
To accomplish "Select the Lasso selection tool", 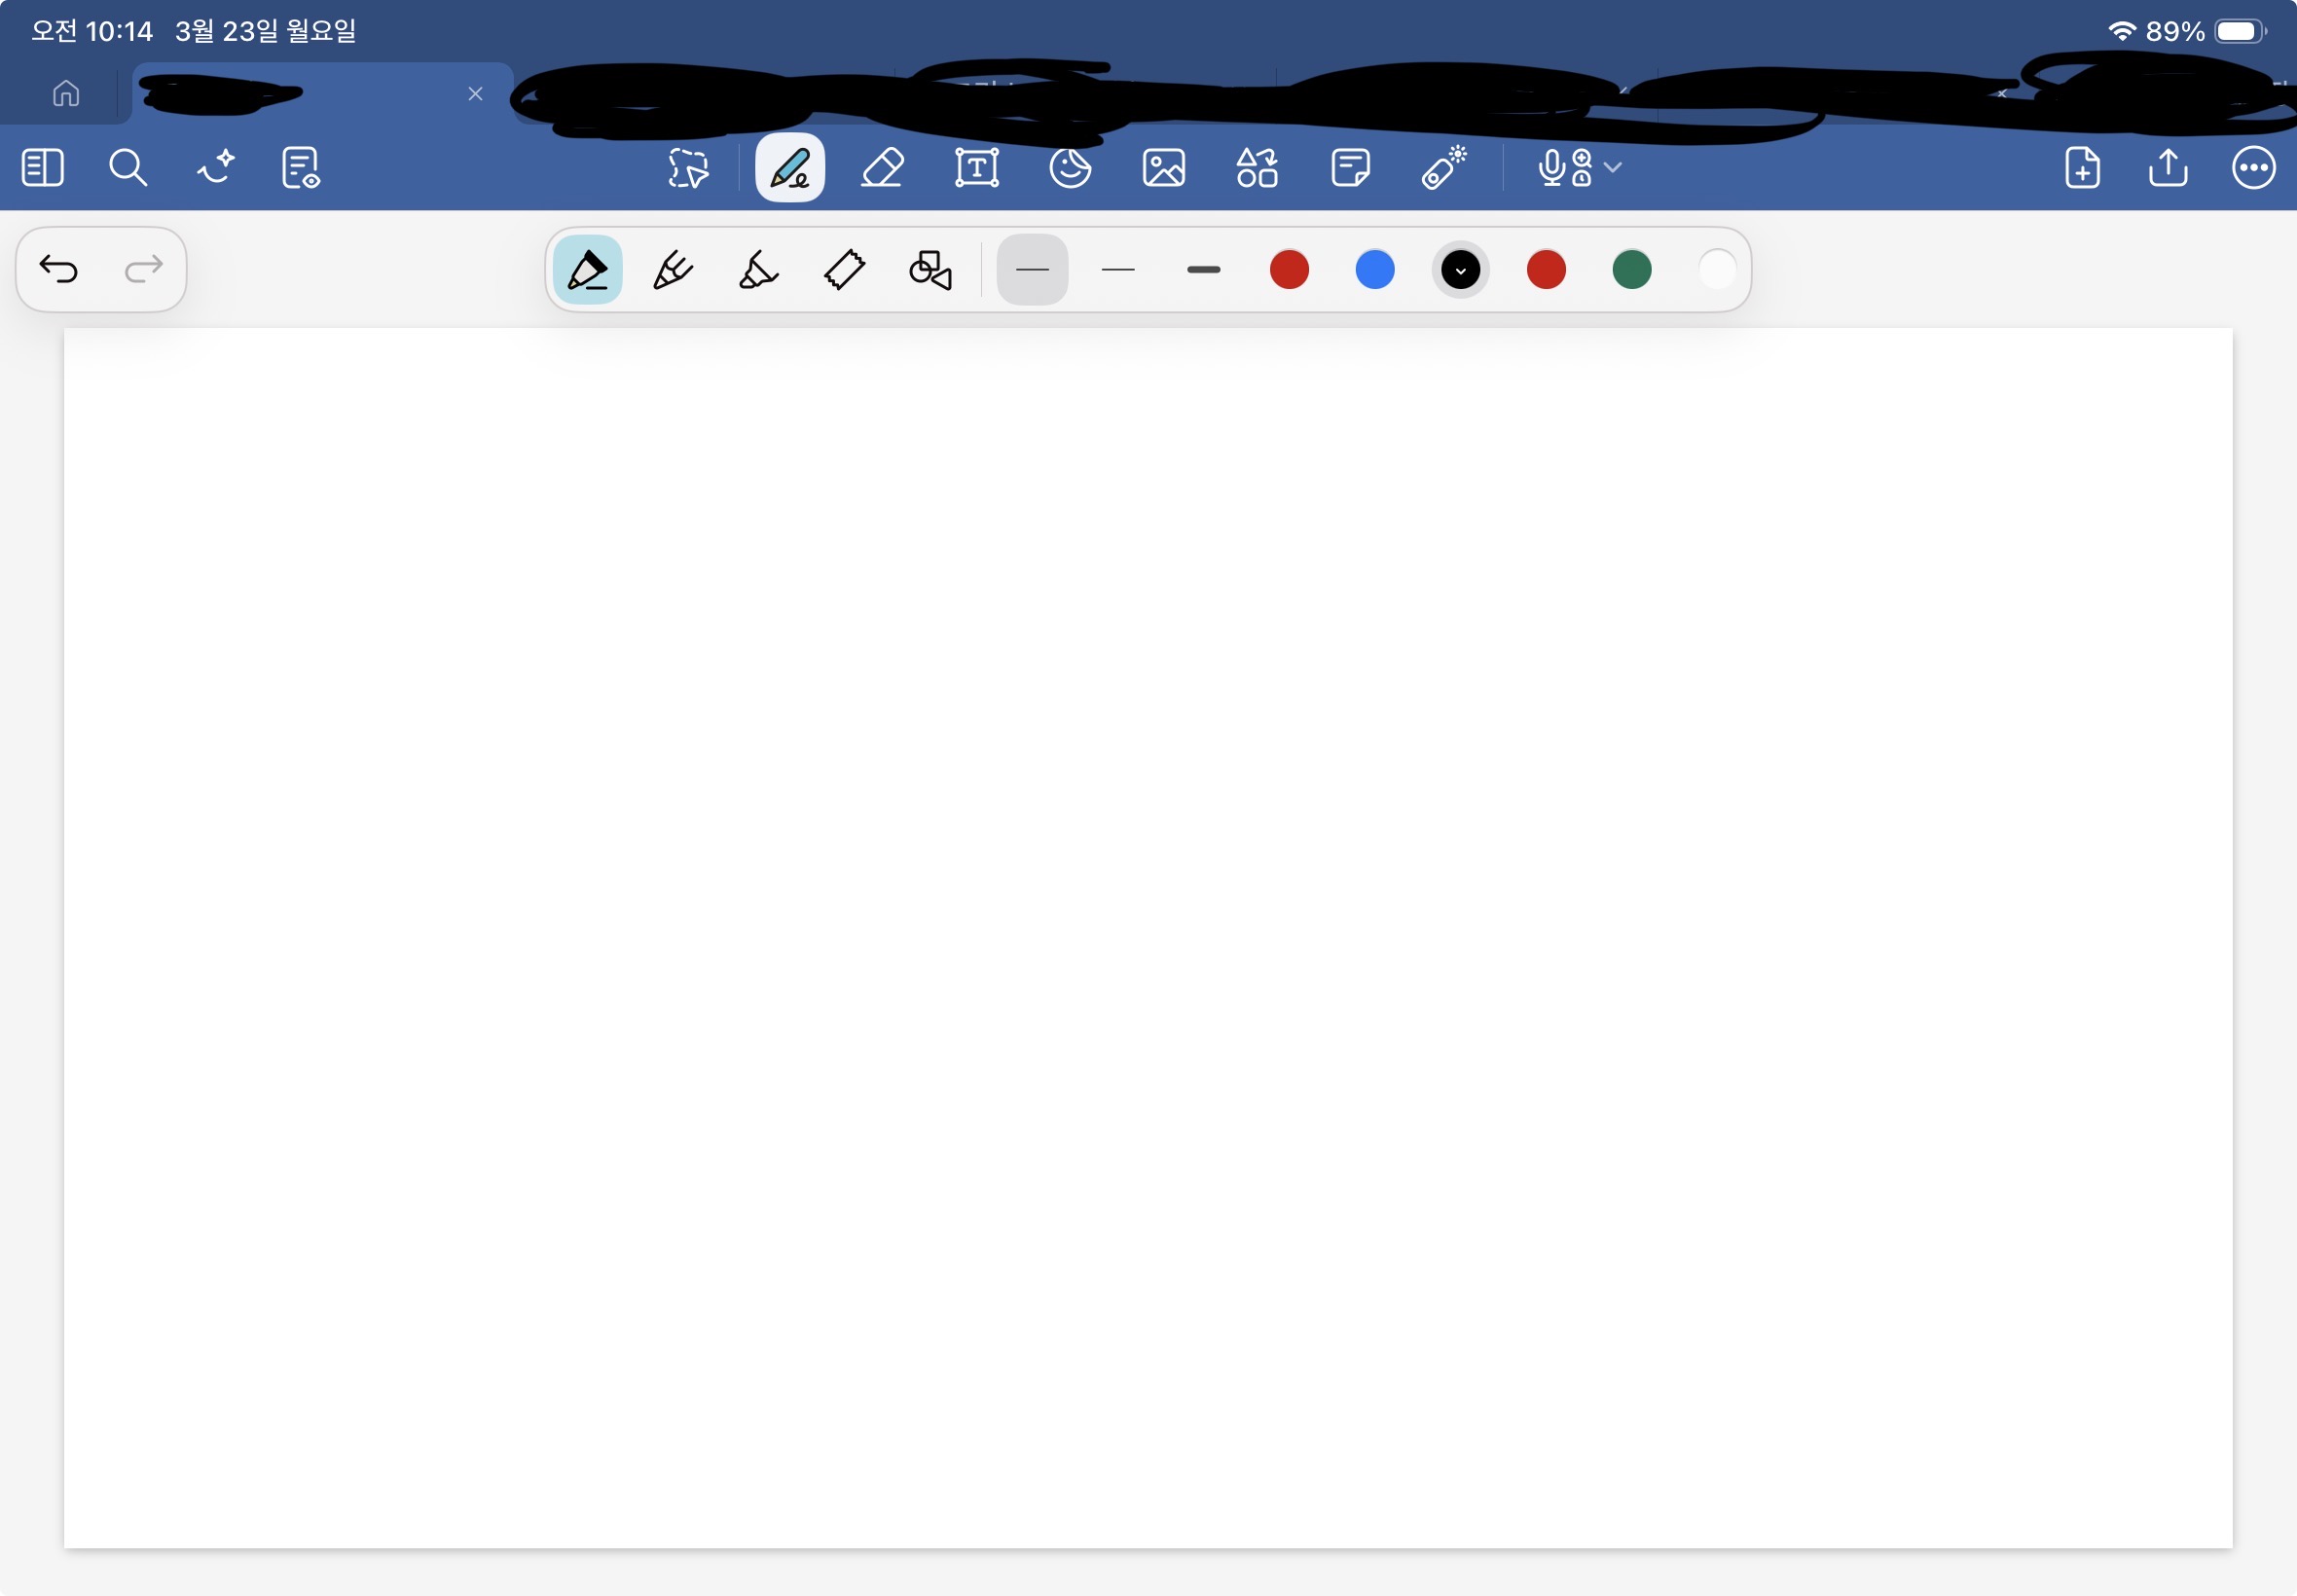I will (x=688, y=168).
